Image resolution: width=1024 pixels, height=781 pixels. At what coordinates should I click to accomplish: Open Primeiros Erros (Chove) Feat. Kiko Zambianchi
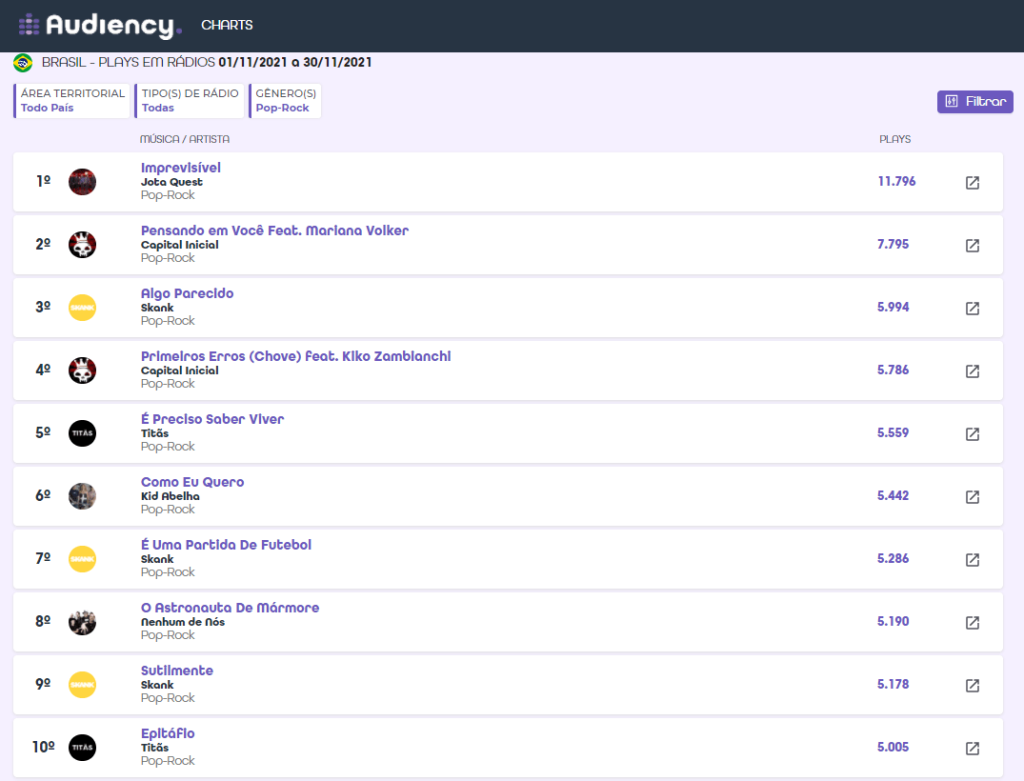(296, 356)
